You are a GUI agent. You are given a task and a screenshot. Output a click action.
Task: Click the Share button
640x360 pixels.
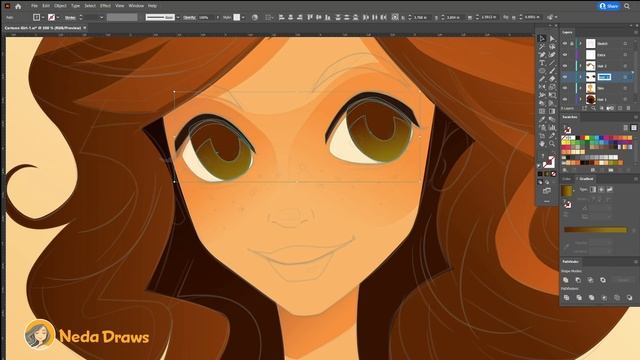click(x=609, y=6)
